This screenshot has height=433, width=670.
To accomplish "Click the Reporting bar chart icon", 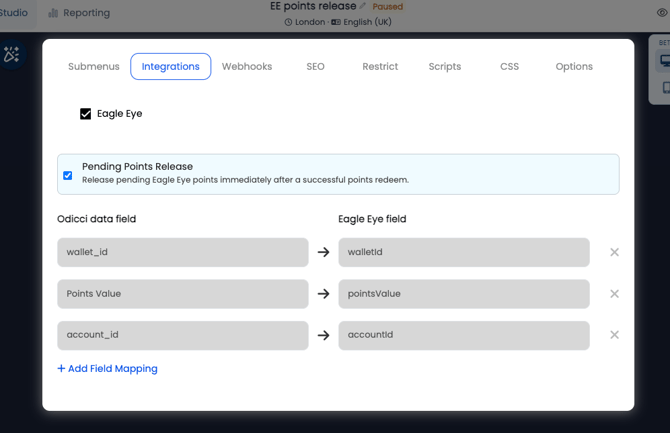I will point(53,13).
